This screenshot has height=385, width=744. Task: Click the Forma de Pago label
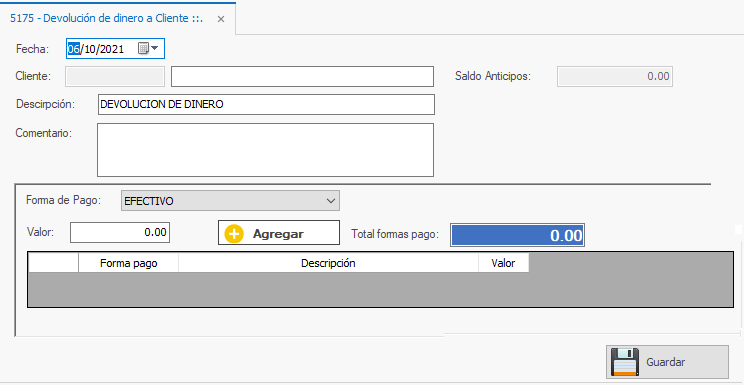[x=64, y=200]
